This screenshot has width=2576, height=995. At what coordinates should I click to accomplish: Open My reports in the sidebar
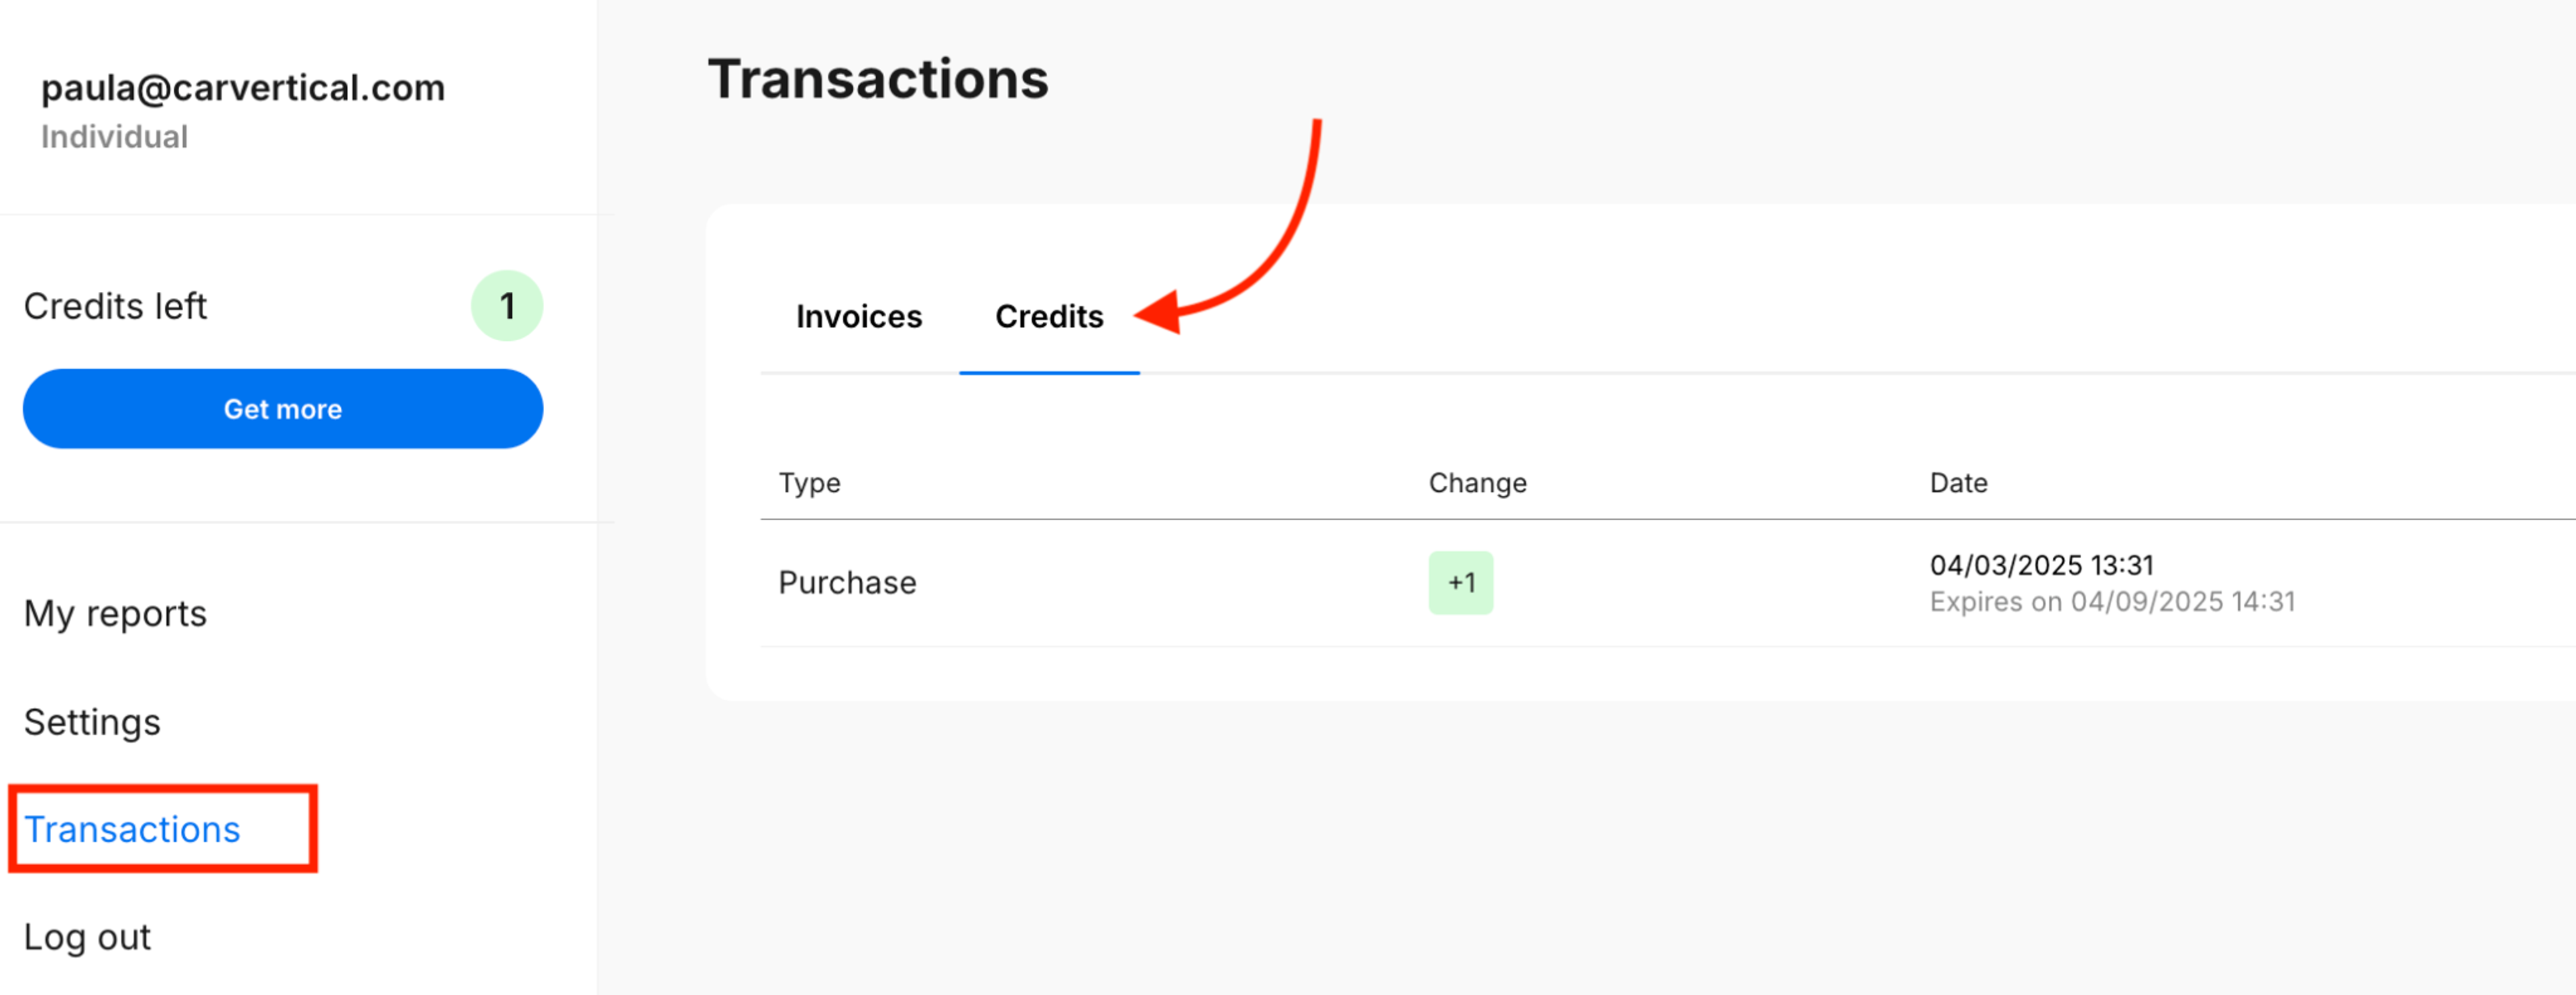[x=115, y=613]
